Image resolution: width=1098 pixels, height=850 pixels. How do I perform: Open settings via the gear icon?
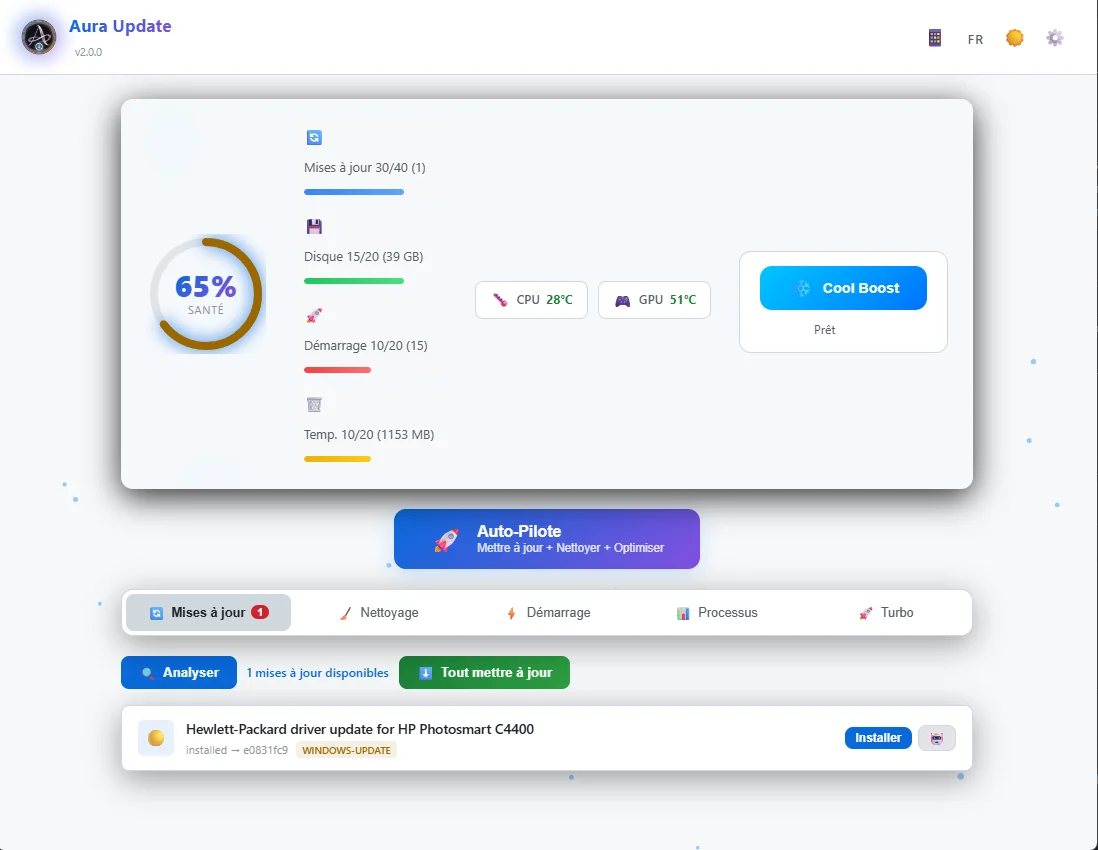(x=1055, y=38)
